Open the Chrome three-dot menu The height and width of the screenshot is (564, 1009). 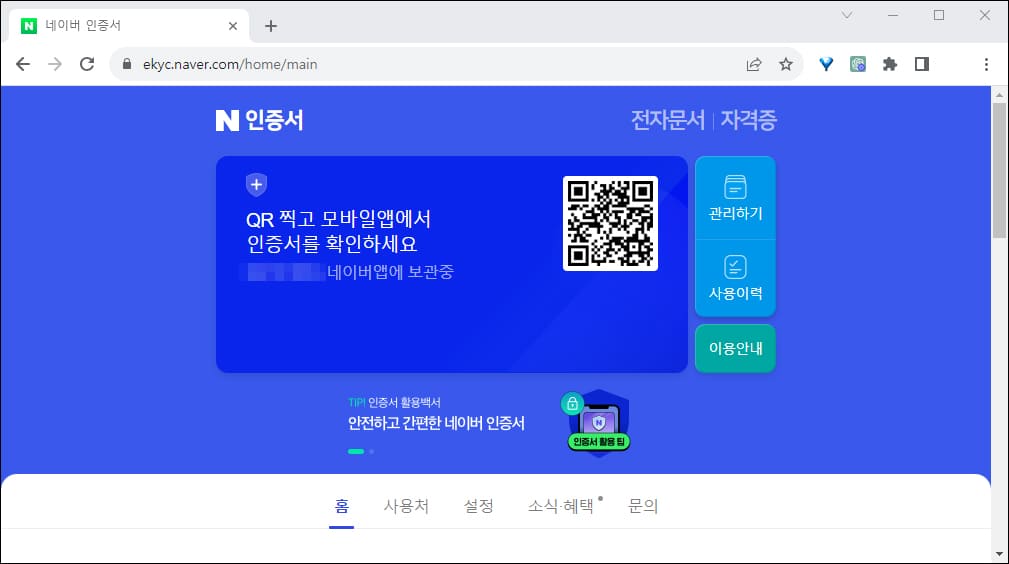(x=986, y=64)
